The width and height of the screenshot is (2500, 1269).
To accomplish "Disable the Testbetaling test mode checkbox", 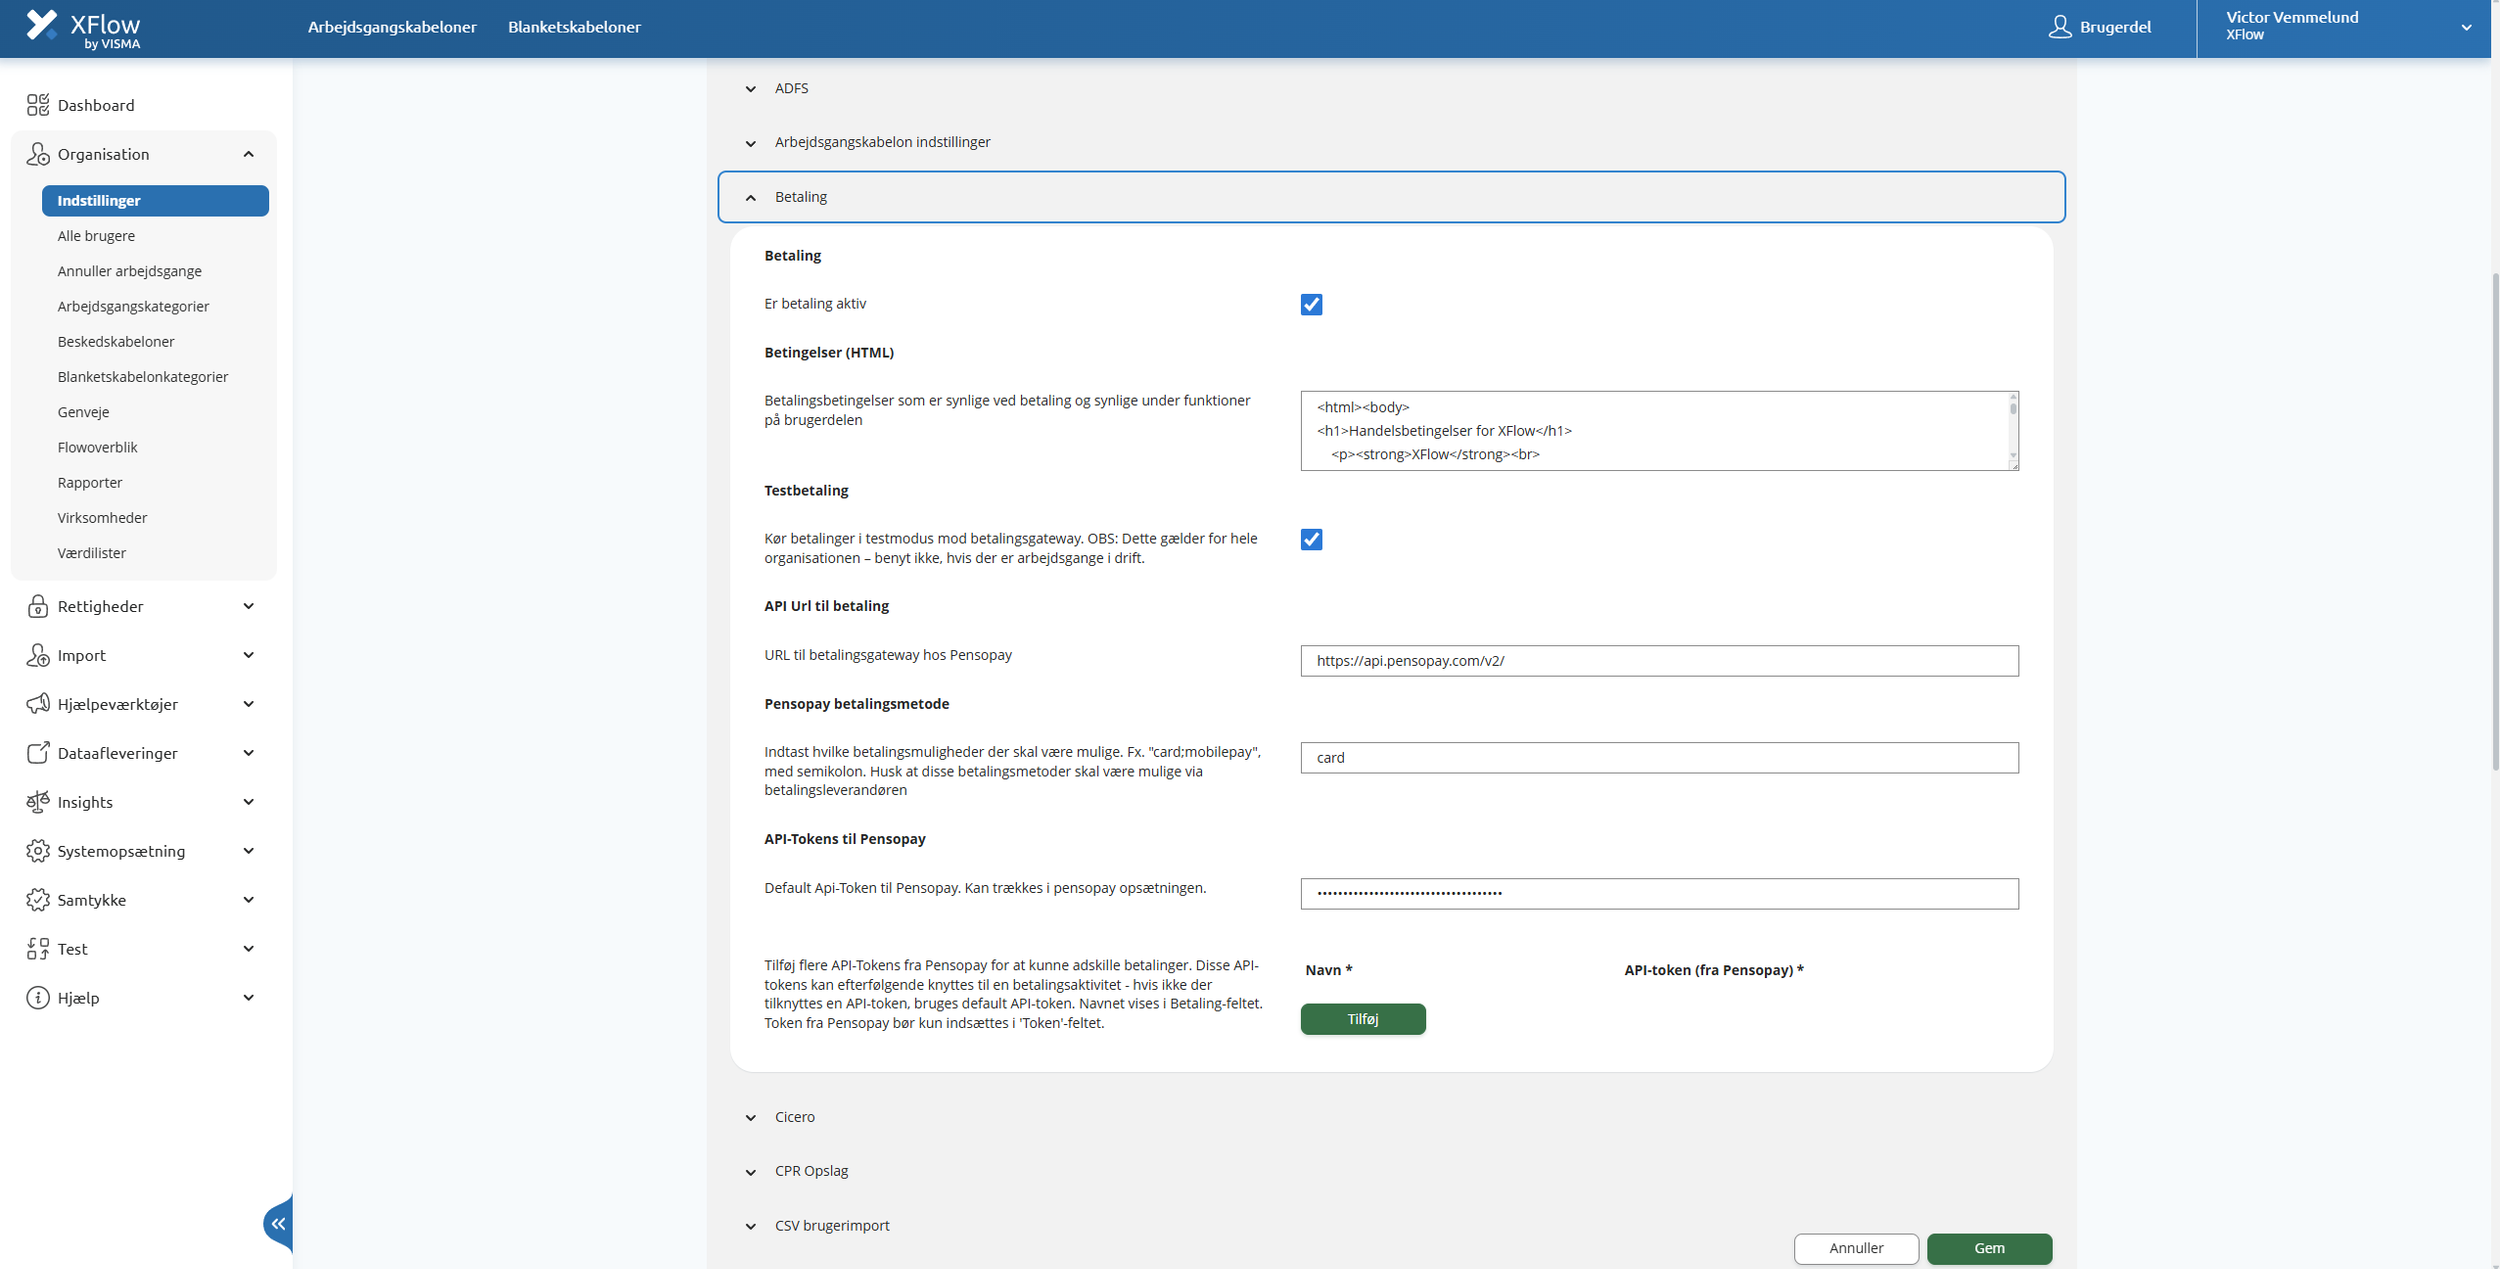I will coord(1311,539).
